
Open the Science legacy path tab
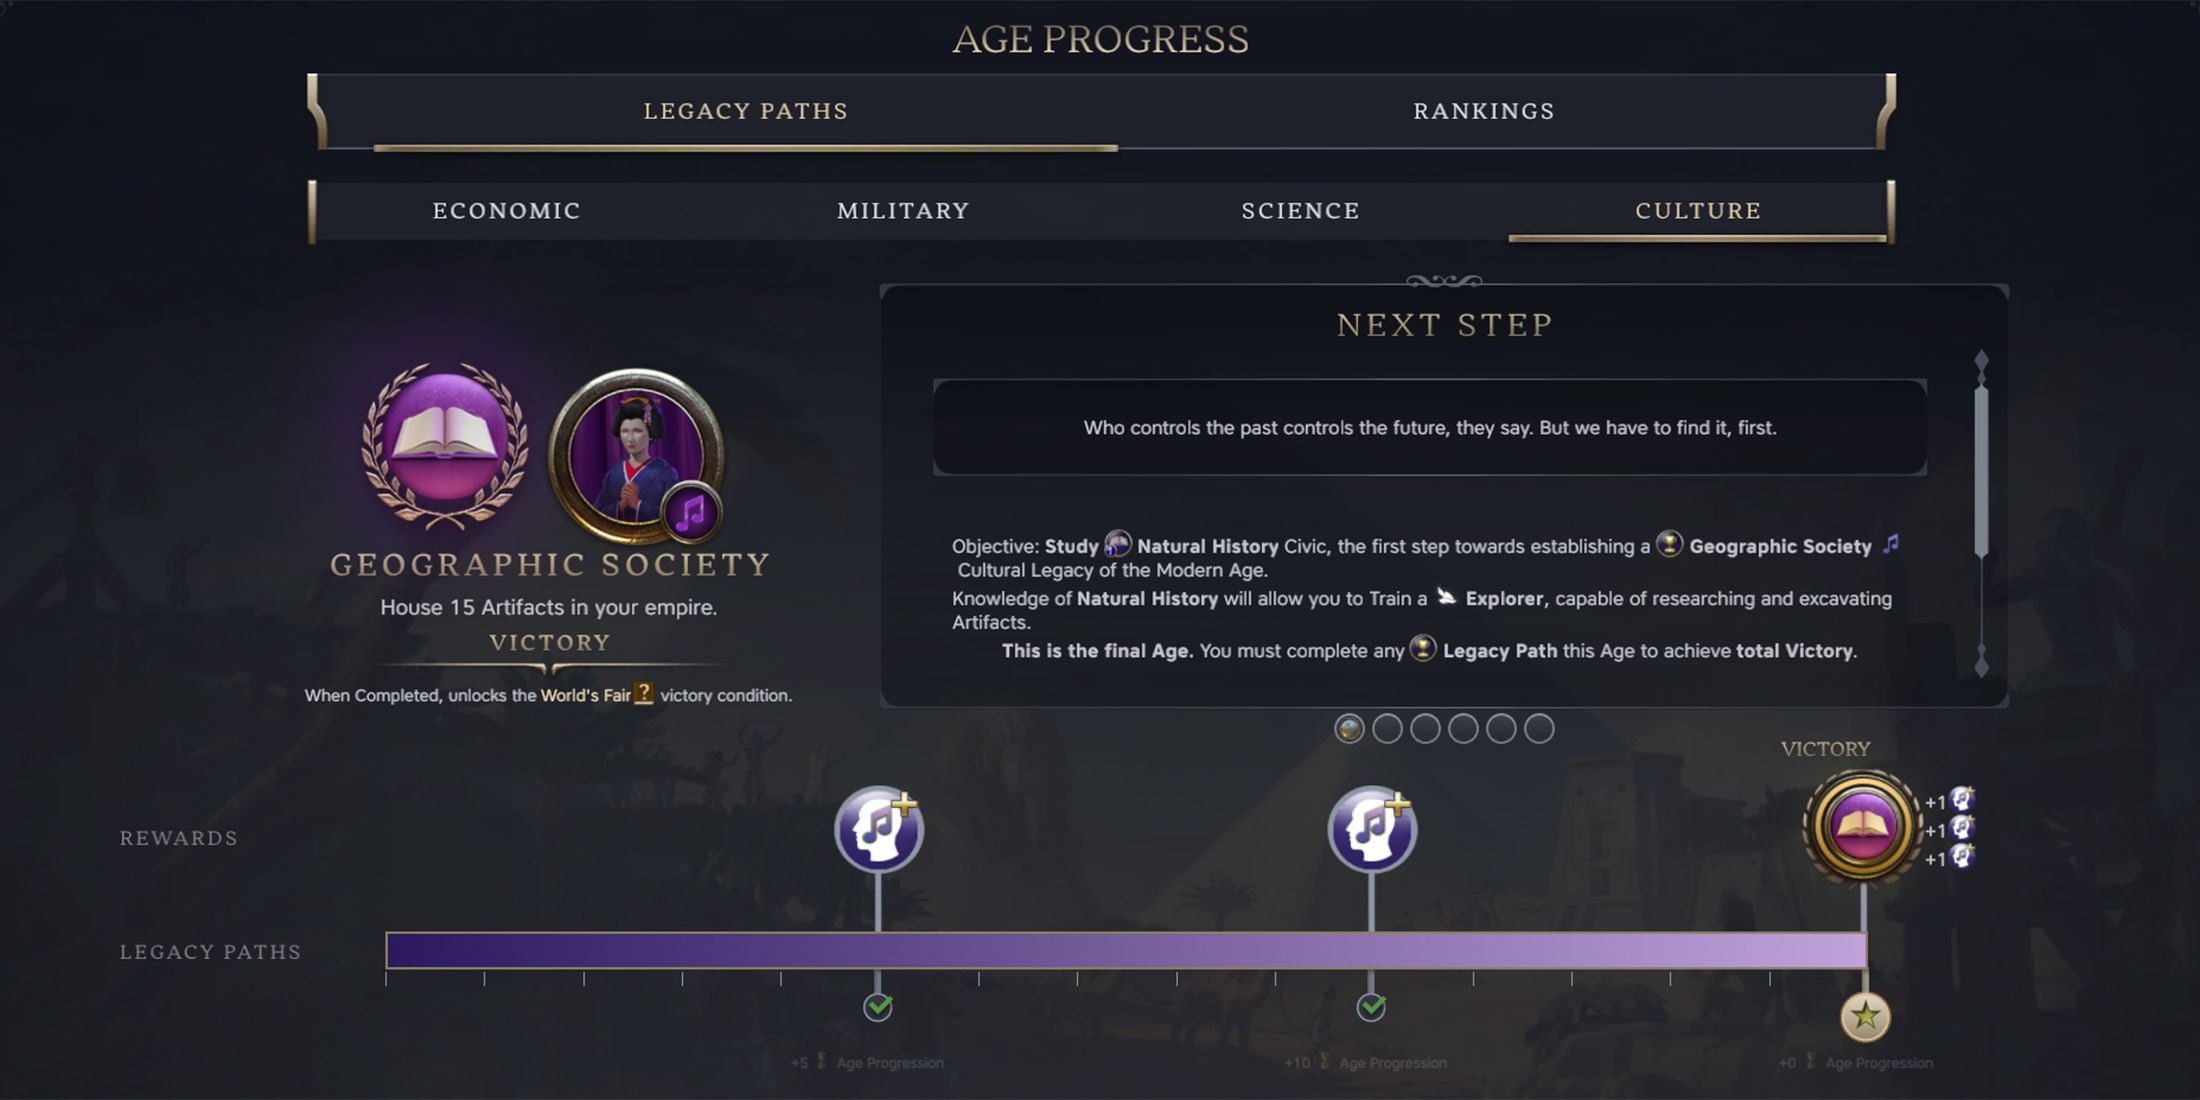(x=1300, y=211)
